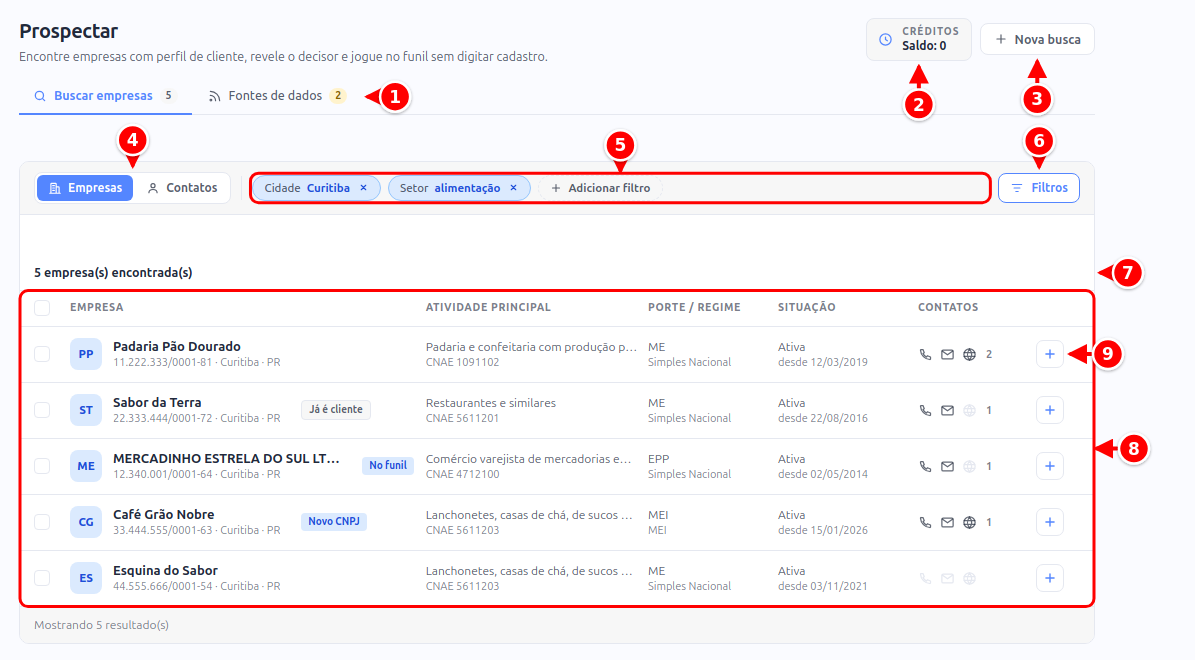Click the plus button for Esquina do Sabor
Screen dimensions: 1195x660
pyautogui.click(x=1049, y=578)
